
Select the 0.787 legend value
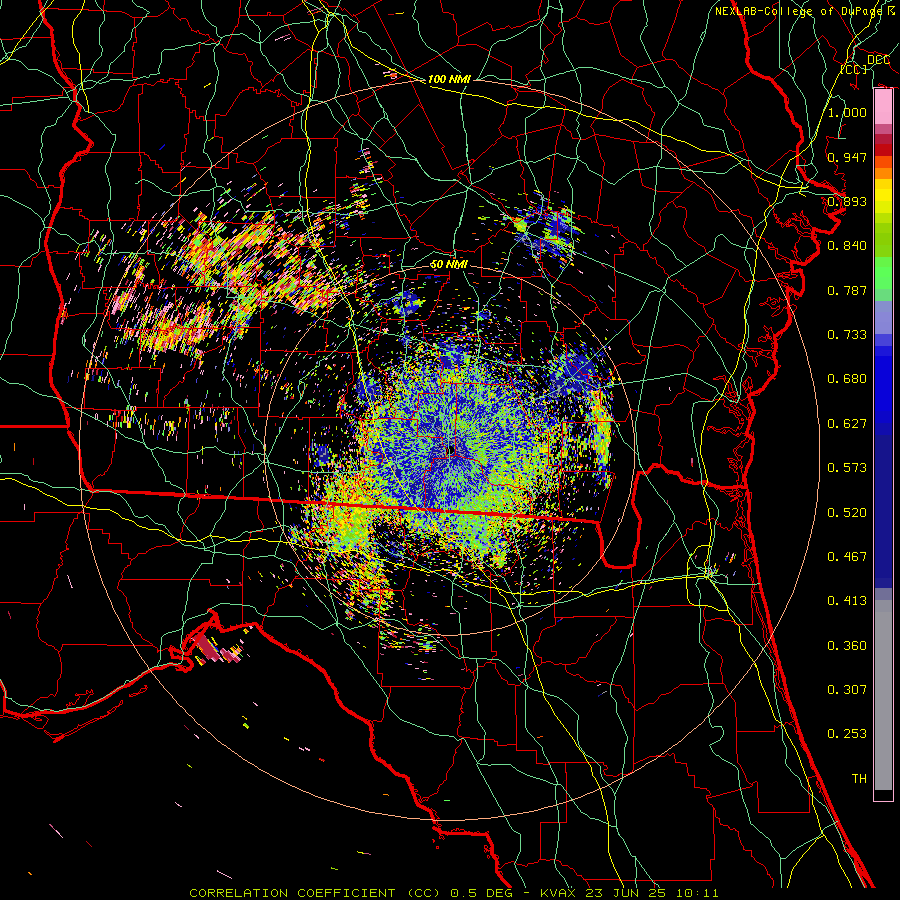(x=847, y=290)
